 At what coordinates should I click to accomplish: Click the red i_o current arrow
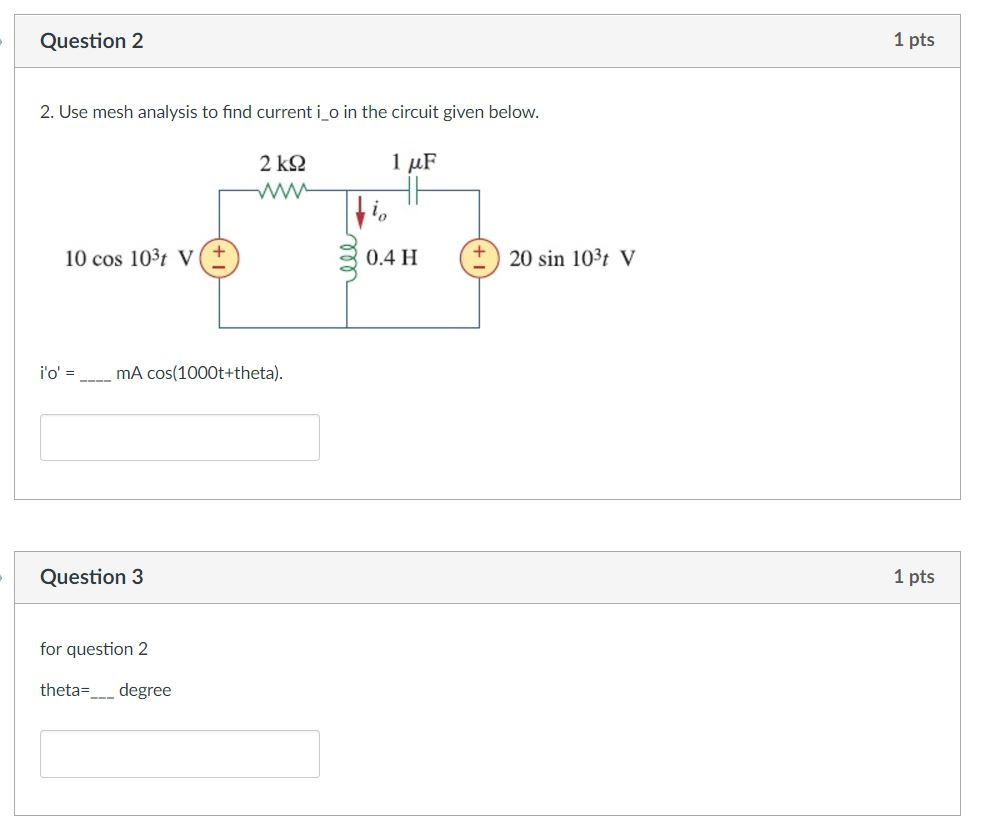[360, 210]
